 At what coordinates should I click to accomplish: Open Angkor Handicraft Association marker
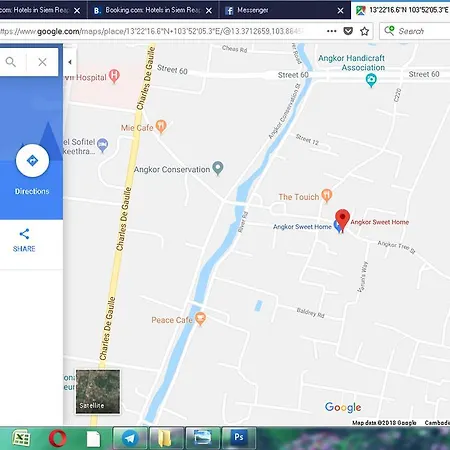click(x=371, y=80)
